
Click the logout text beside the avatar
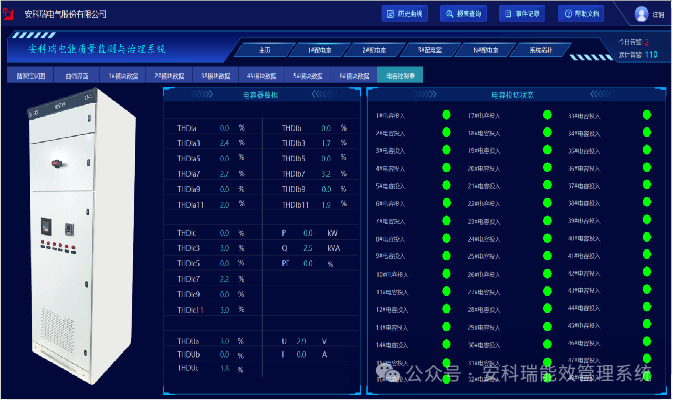pyautogui.click(x=658, y=15)
